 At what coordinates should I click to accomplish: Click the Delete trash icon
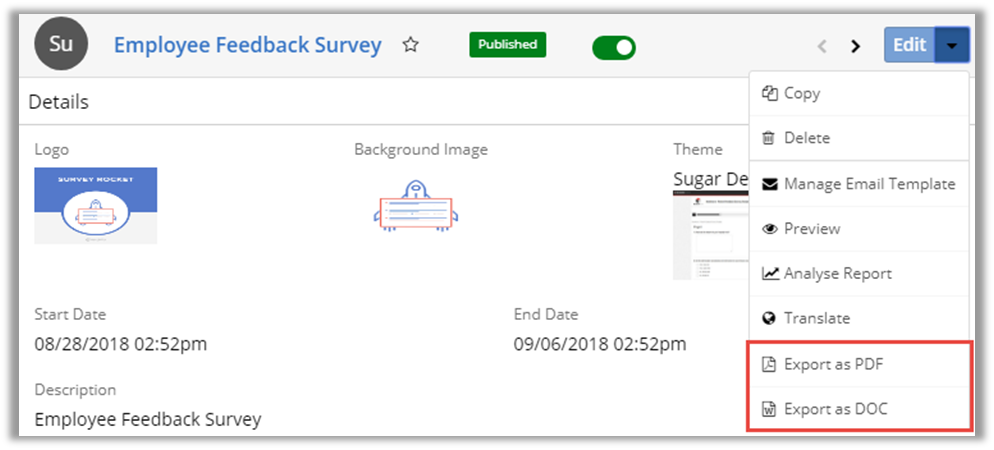pos(769,138)
